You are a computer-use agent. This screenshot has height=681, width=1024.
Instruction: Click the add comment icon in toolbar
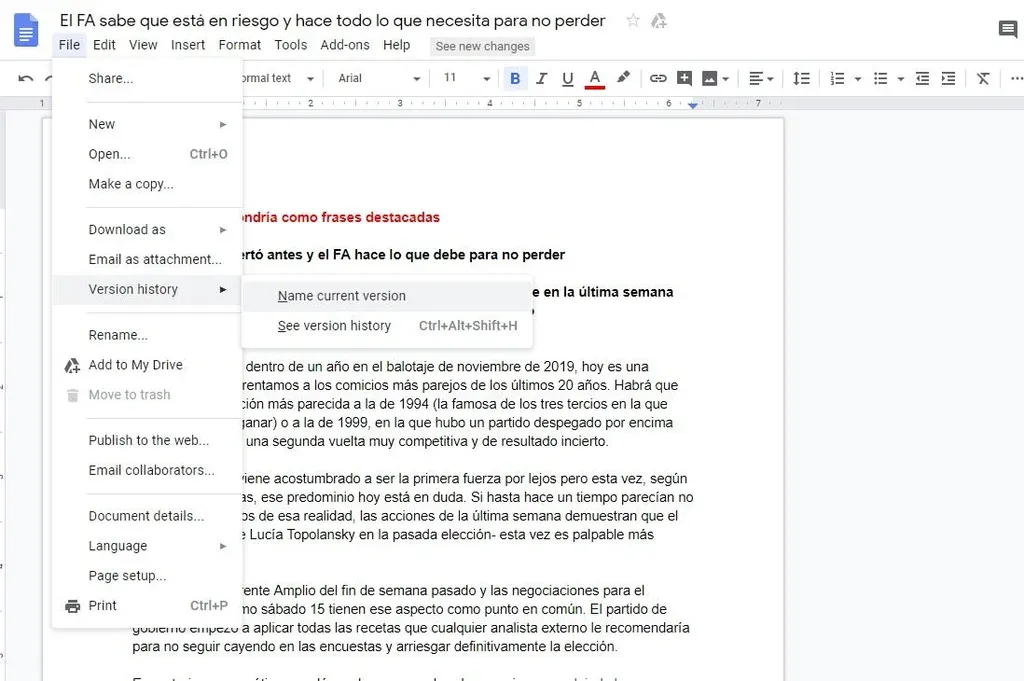coord(684,78)
